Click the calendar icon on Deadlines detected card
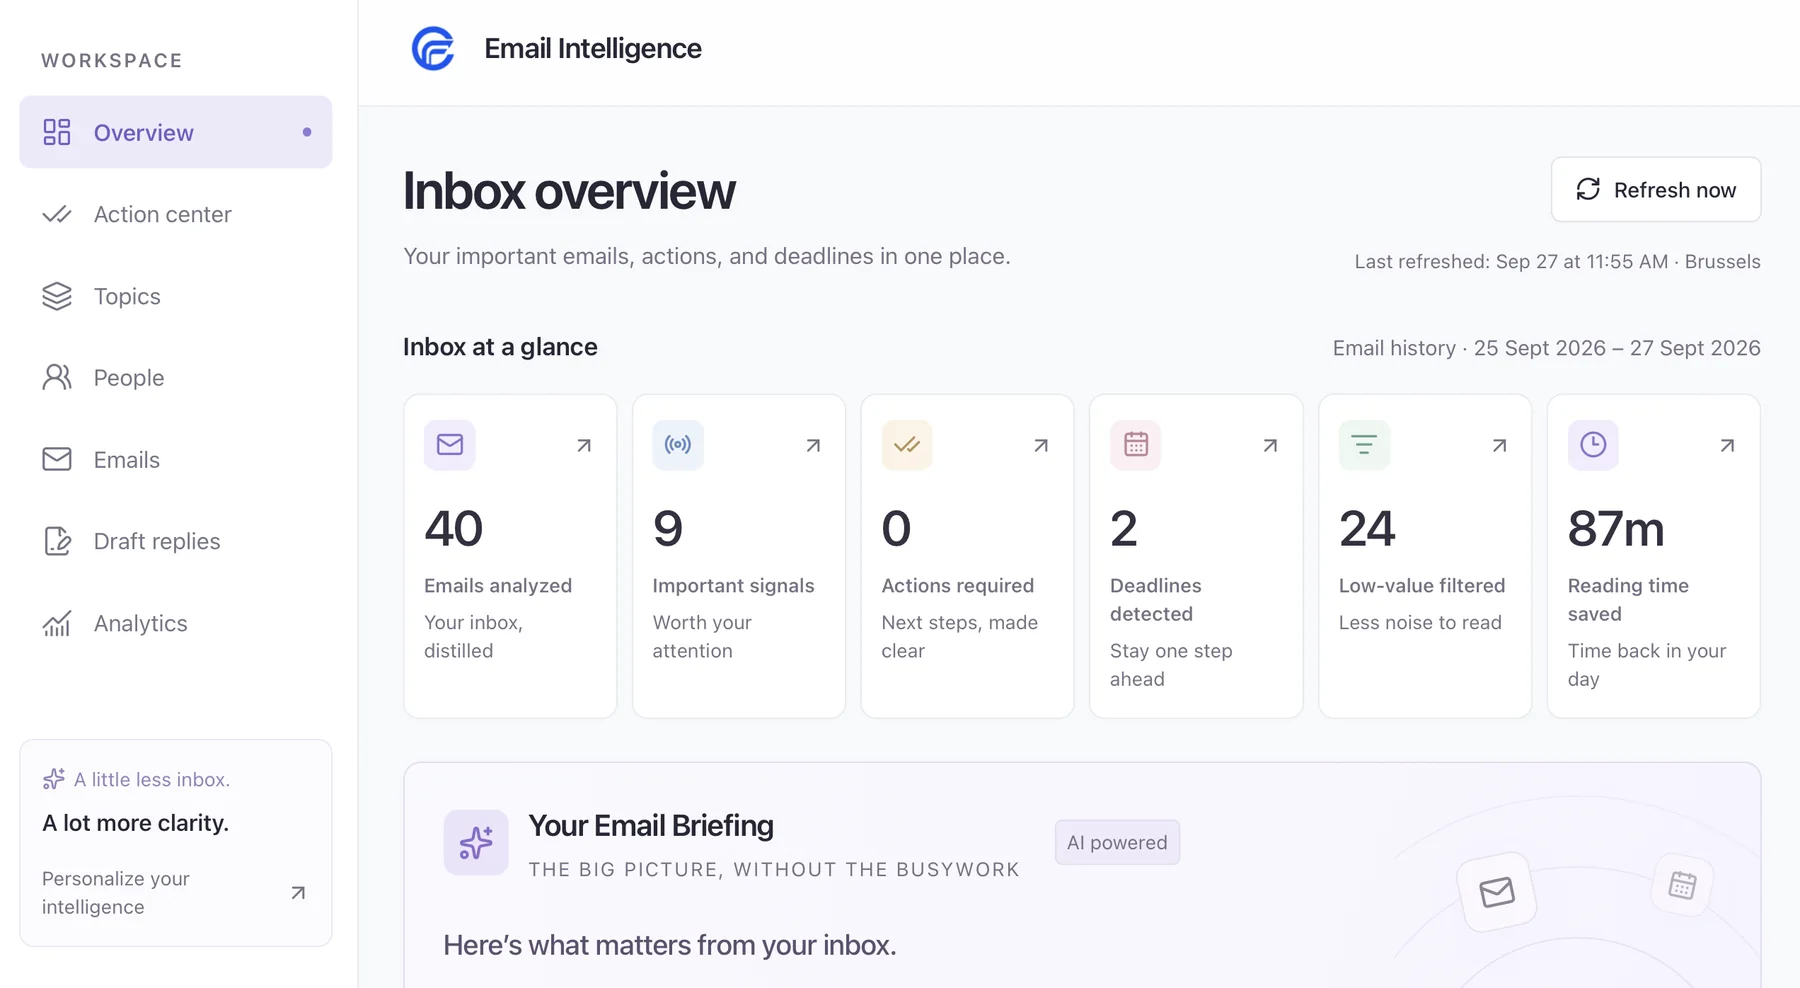The width and height of the screenshot is (1800, 988). [x=1136, y=445]
